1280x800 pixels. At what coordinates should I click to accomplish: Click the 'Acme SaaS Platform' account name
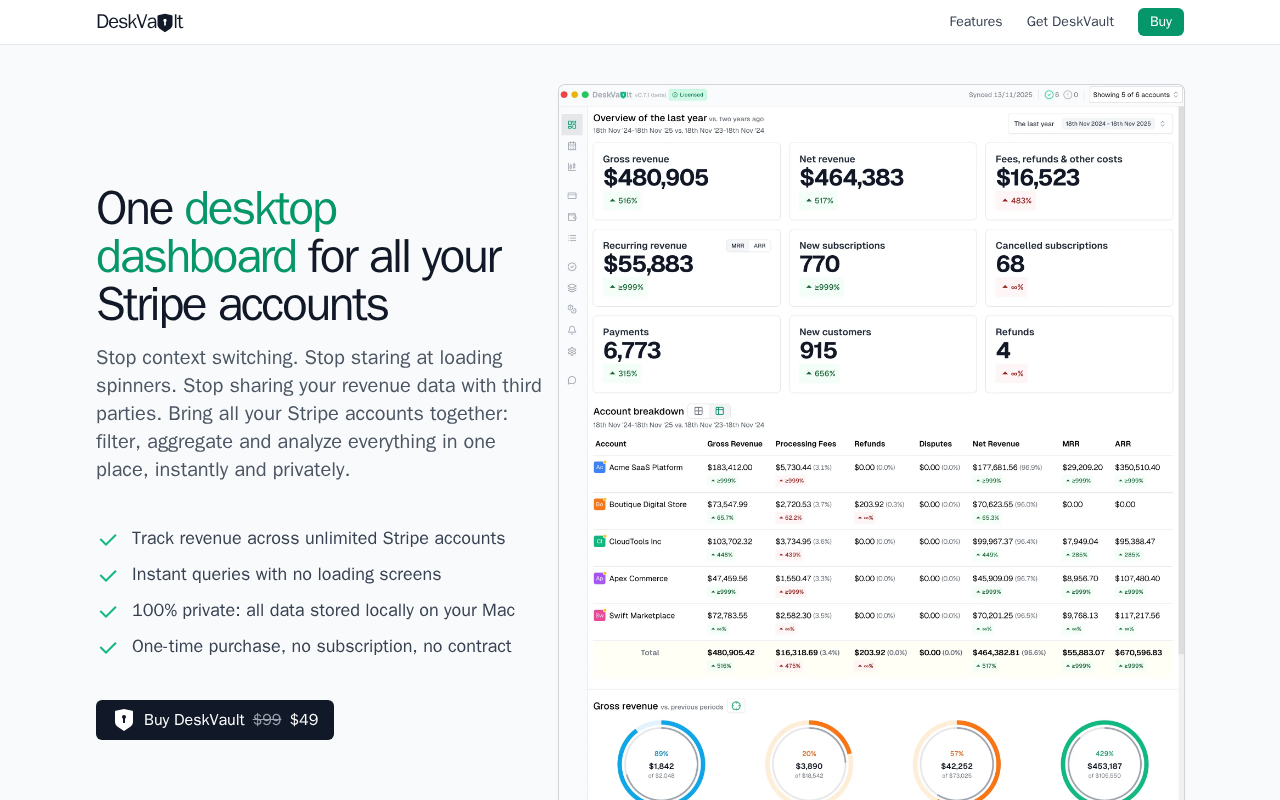pyautogui.click(x=646, y=467)
